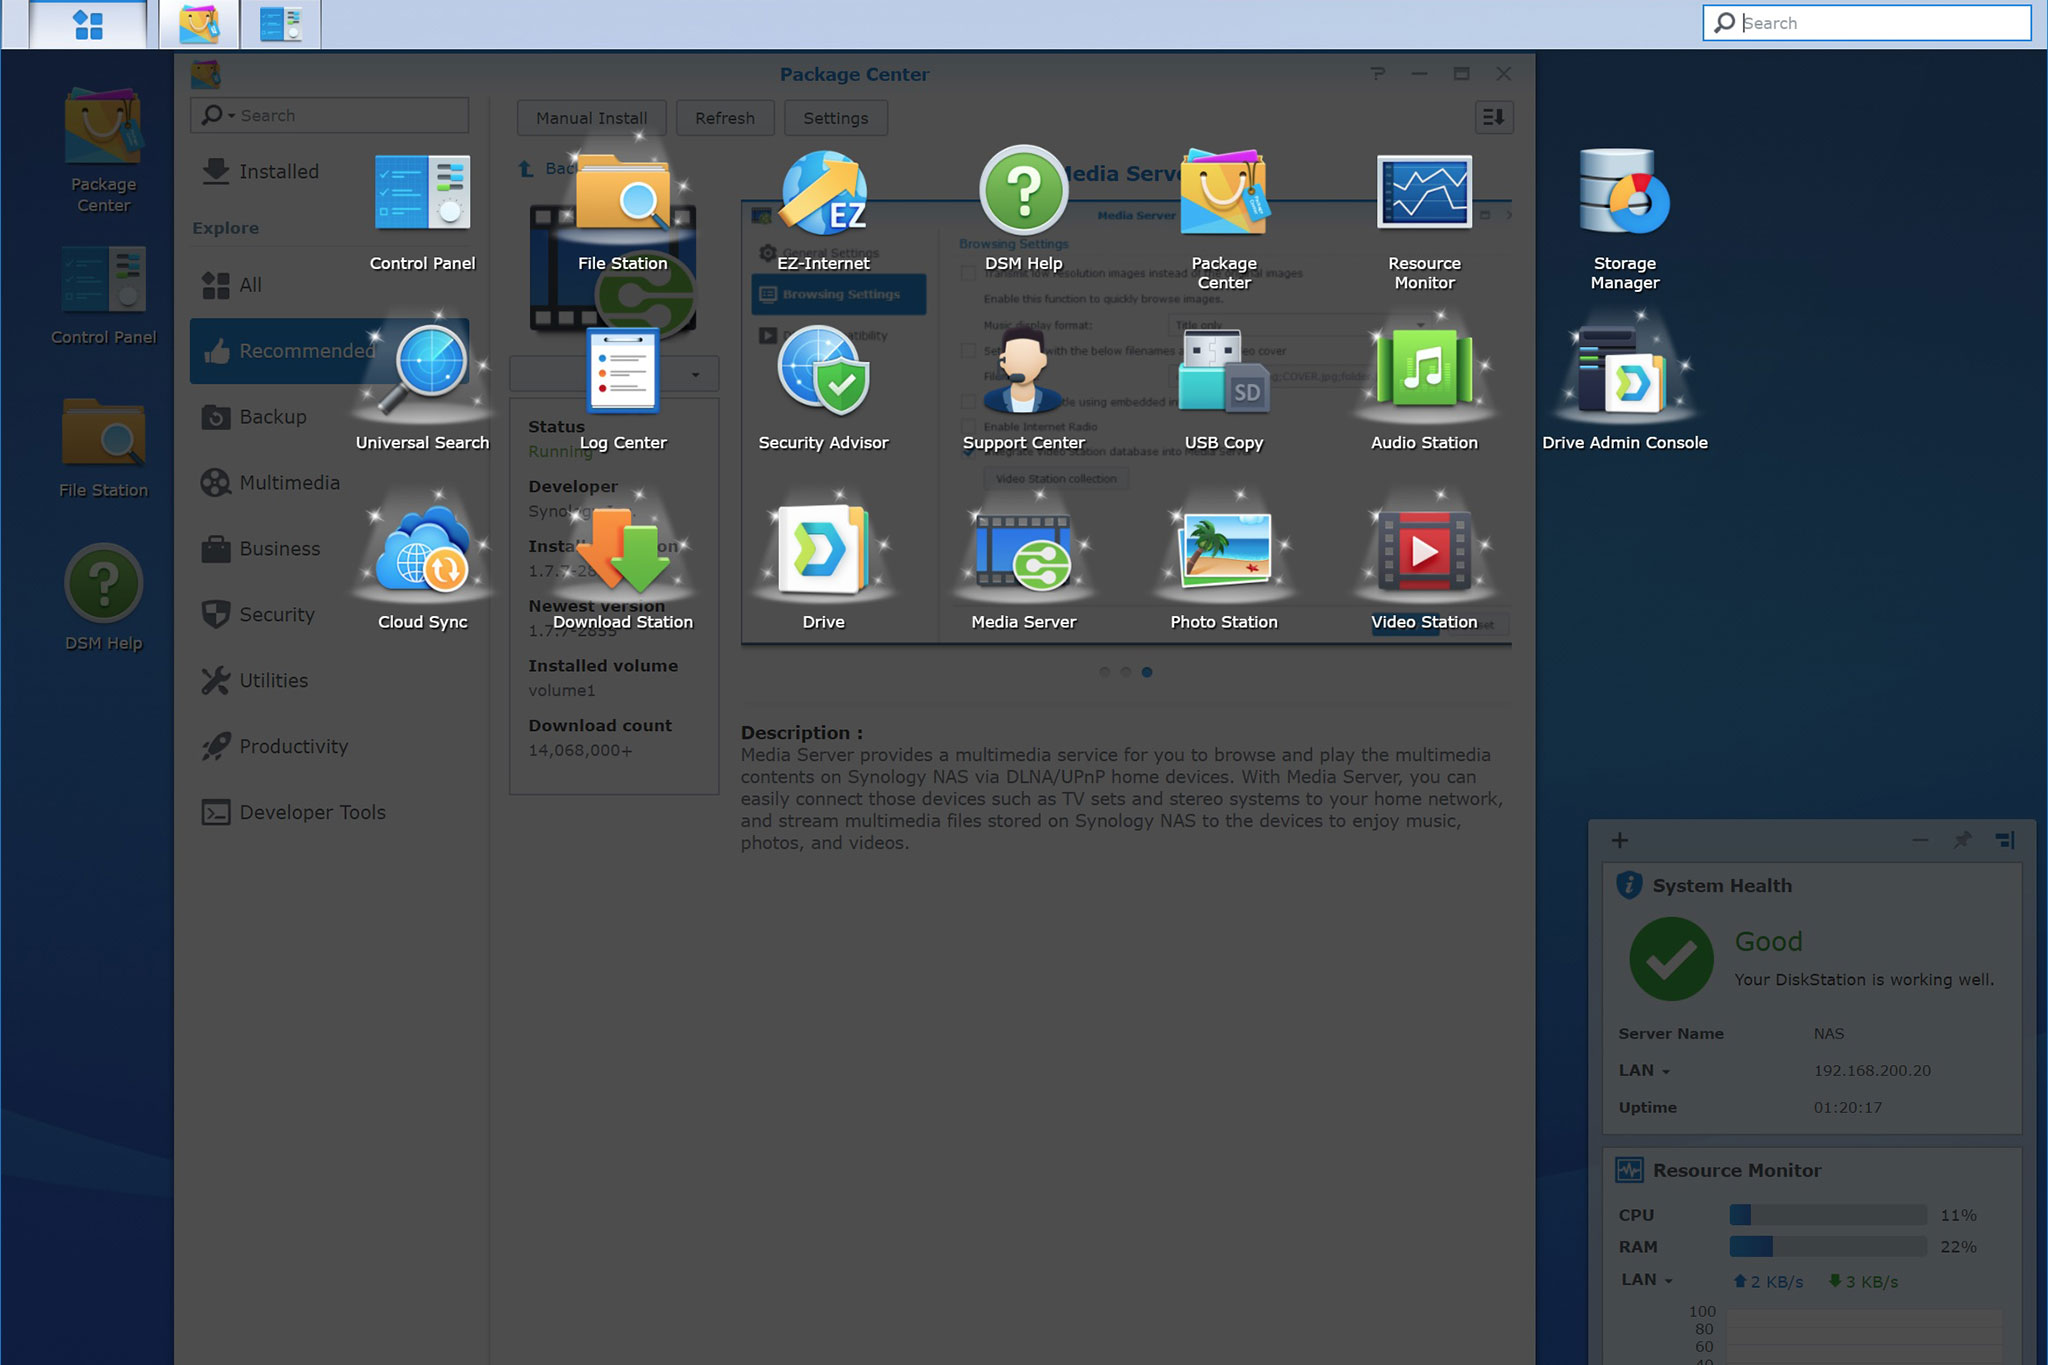Pin the widget panel
The height and width of the screenshot is (1365, 2048).
[x=1962, y=840]
